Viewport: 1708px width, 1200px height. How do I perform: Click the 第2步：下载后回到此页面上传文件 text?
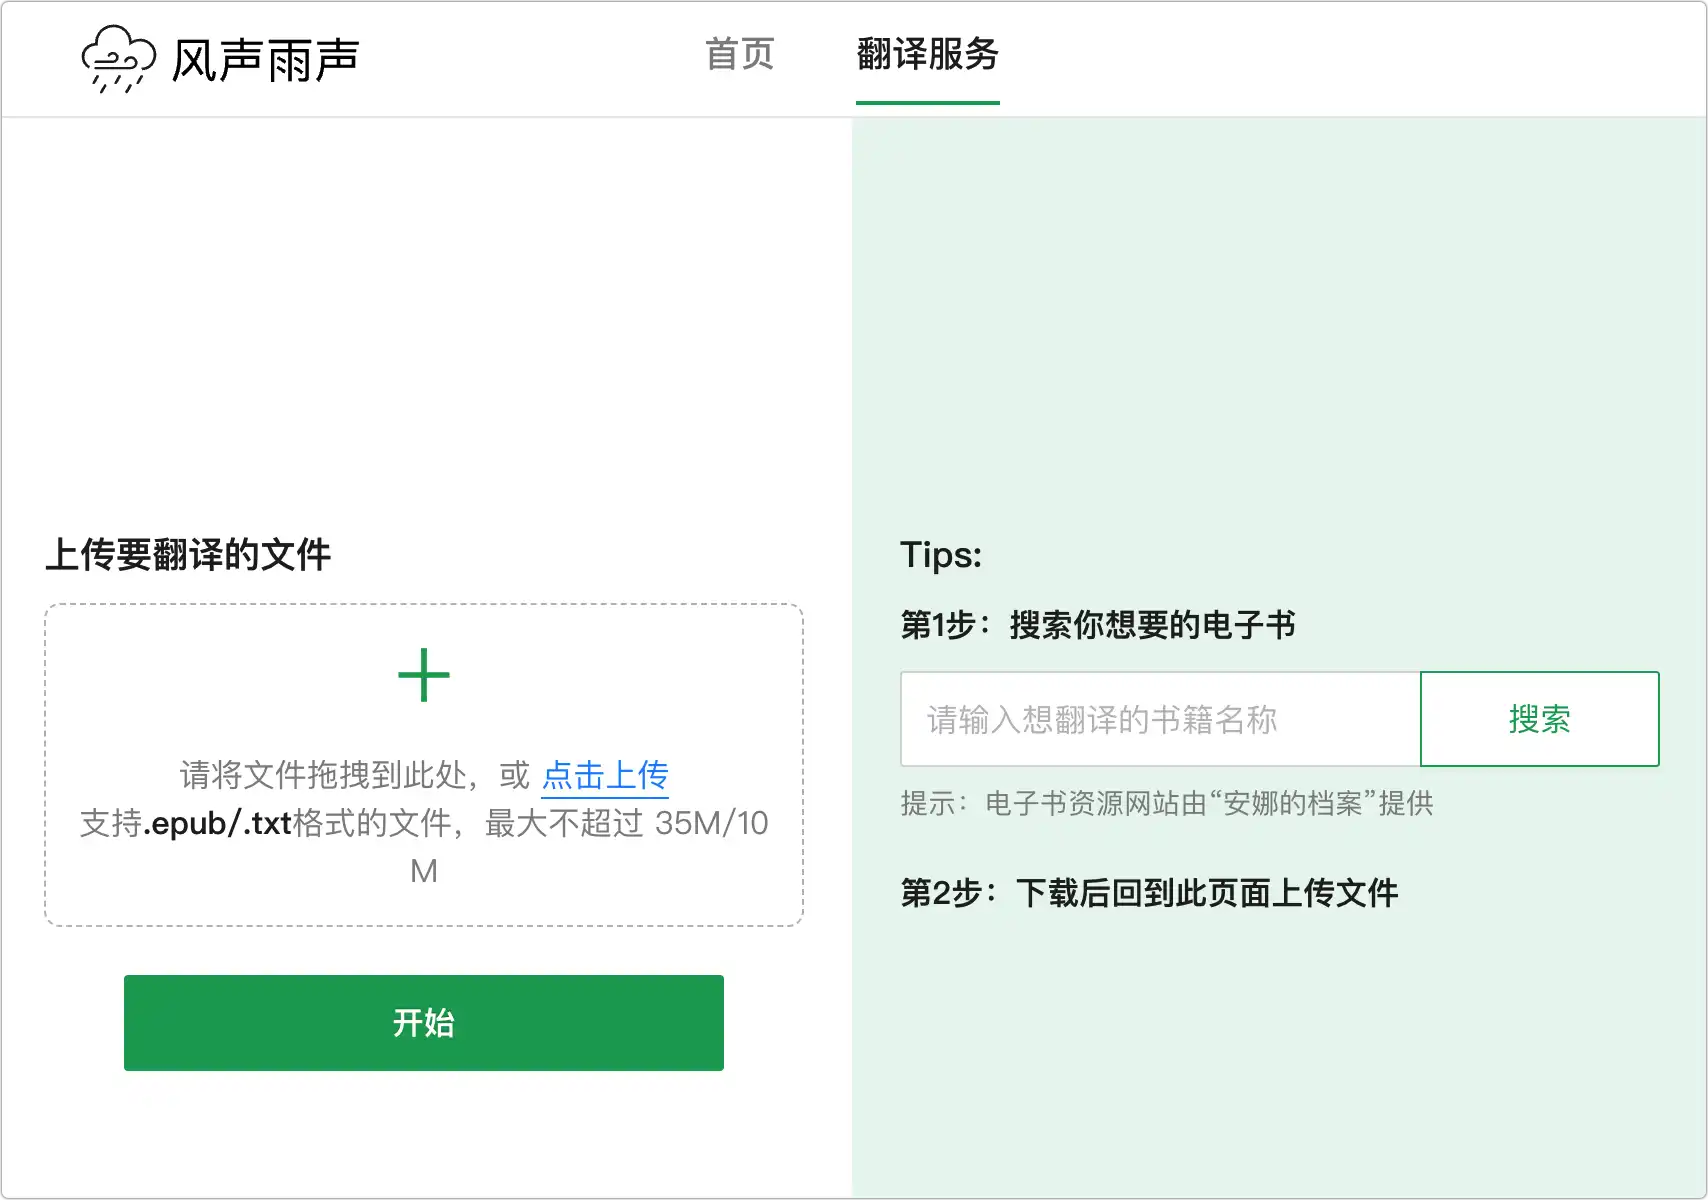pyautogui.click(x=1149, y=893)
